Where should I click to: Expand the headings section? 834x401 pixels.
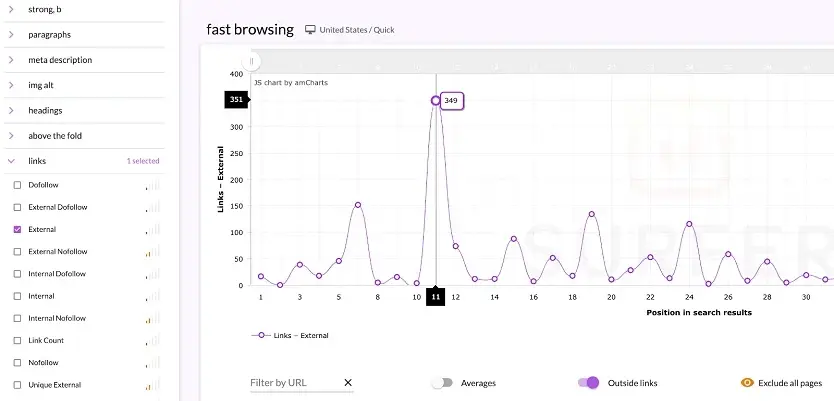point(84,111)
